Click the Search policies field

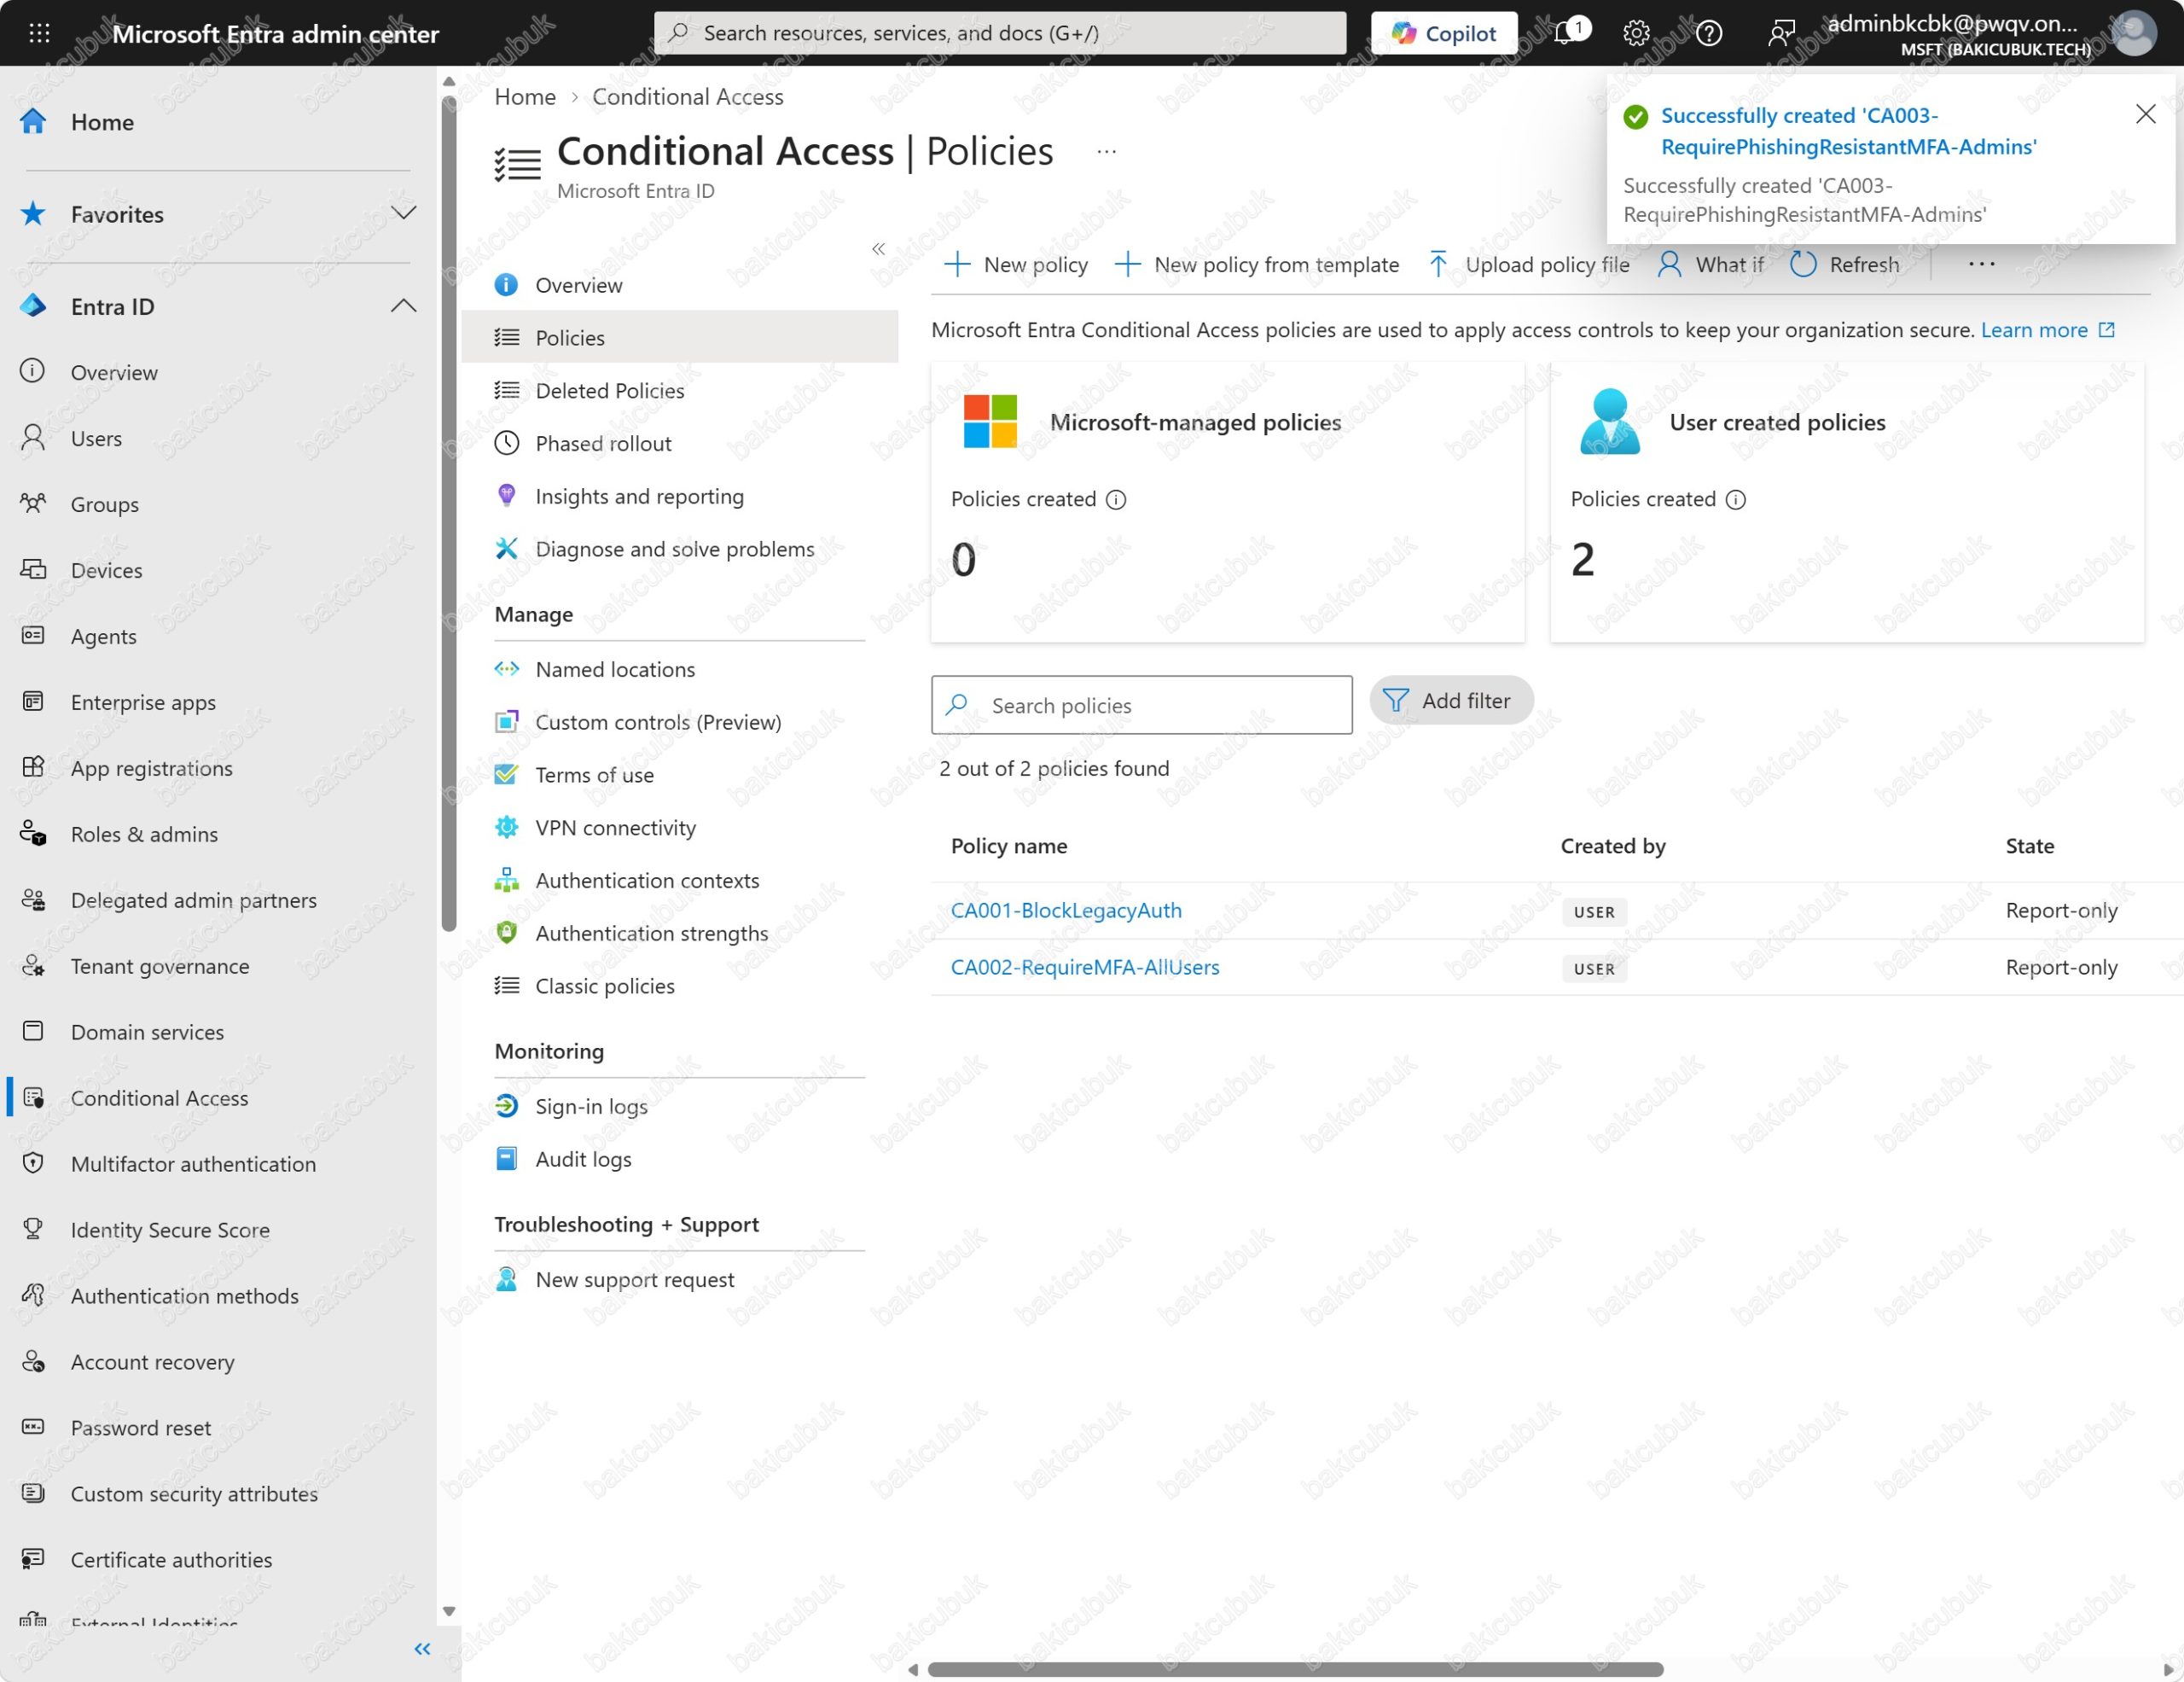[x=1141, y=705]
